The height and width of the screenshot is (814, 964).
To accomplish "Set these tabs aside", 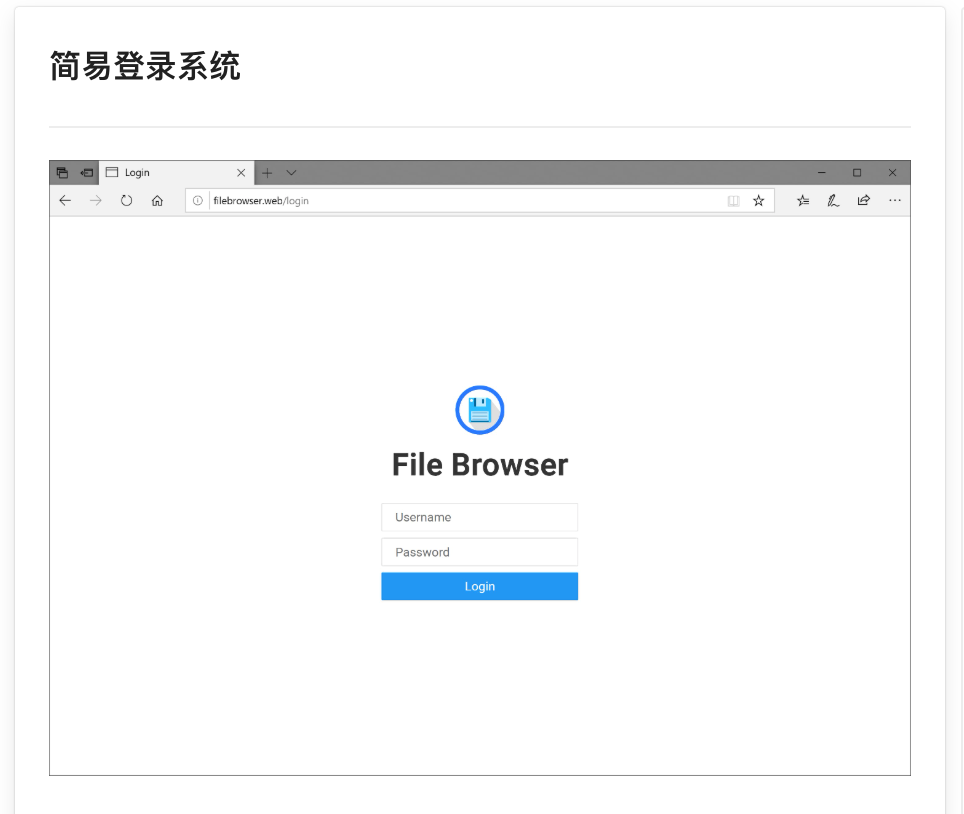I will coord(87,173).
